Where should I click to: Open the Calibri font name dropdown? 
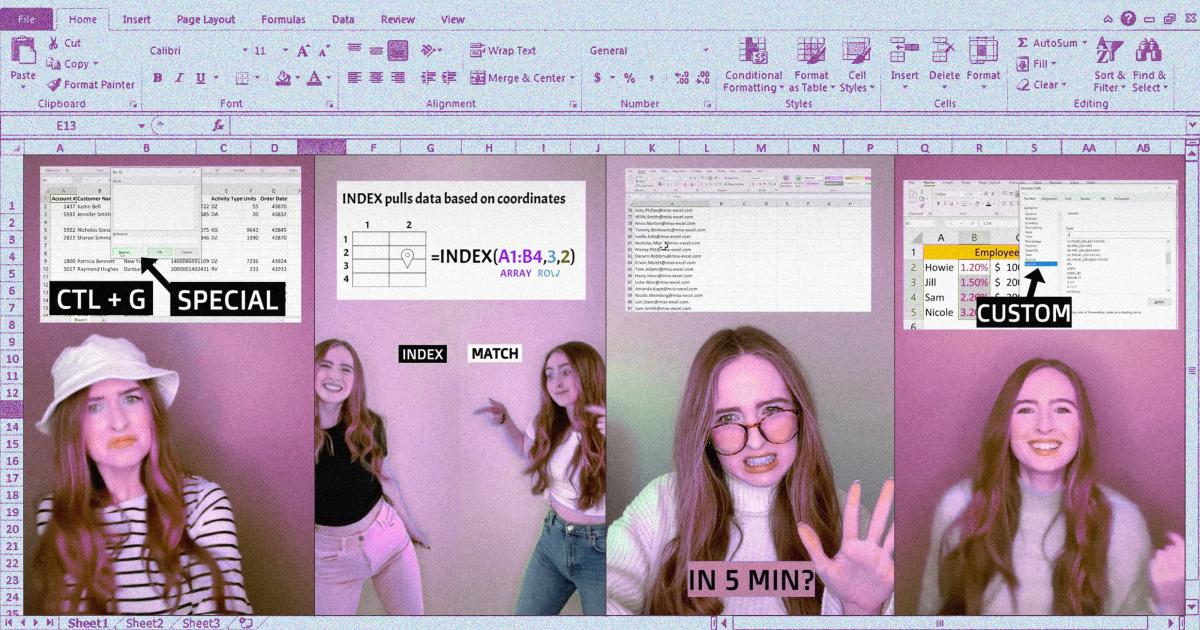pyautogui.click(x=238, y=50)
